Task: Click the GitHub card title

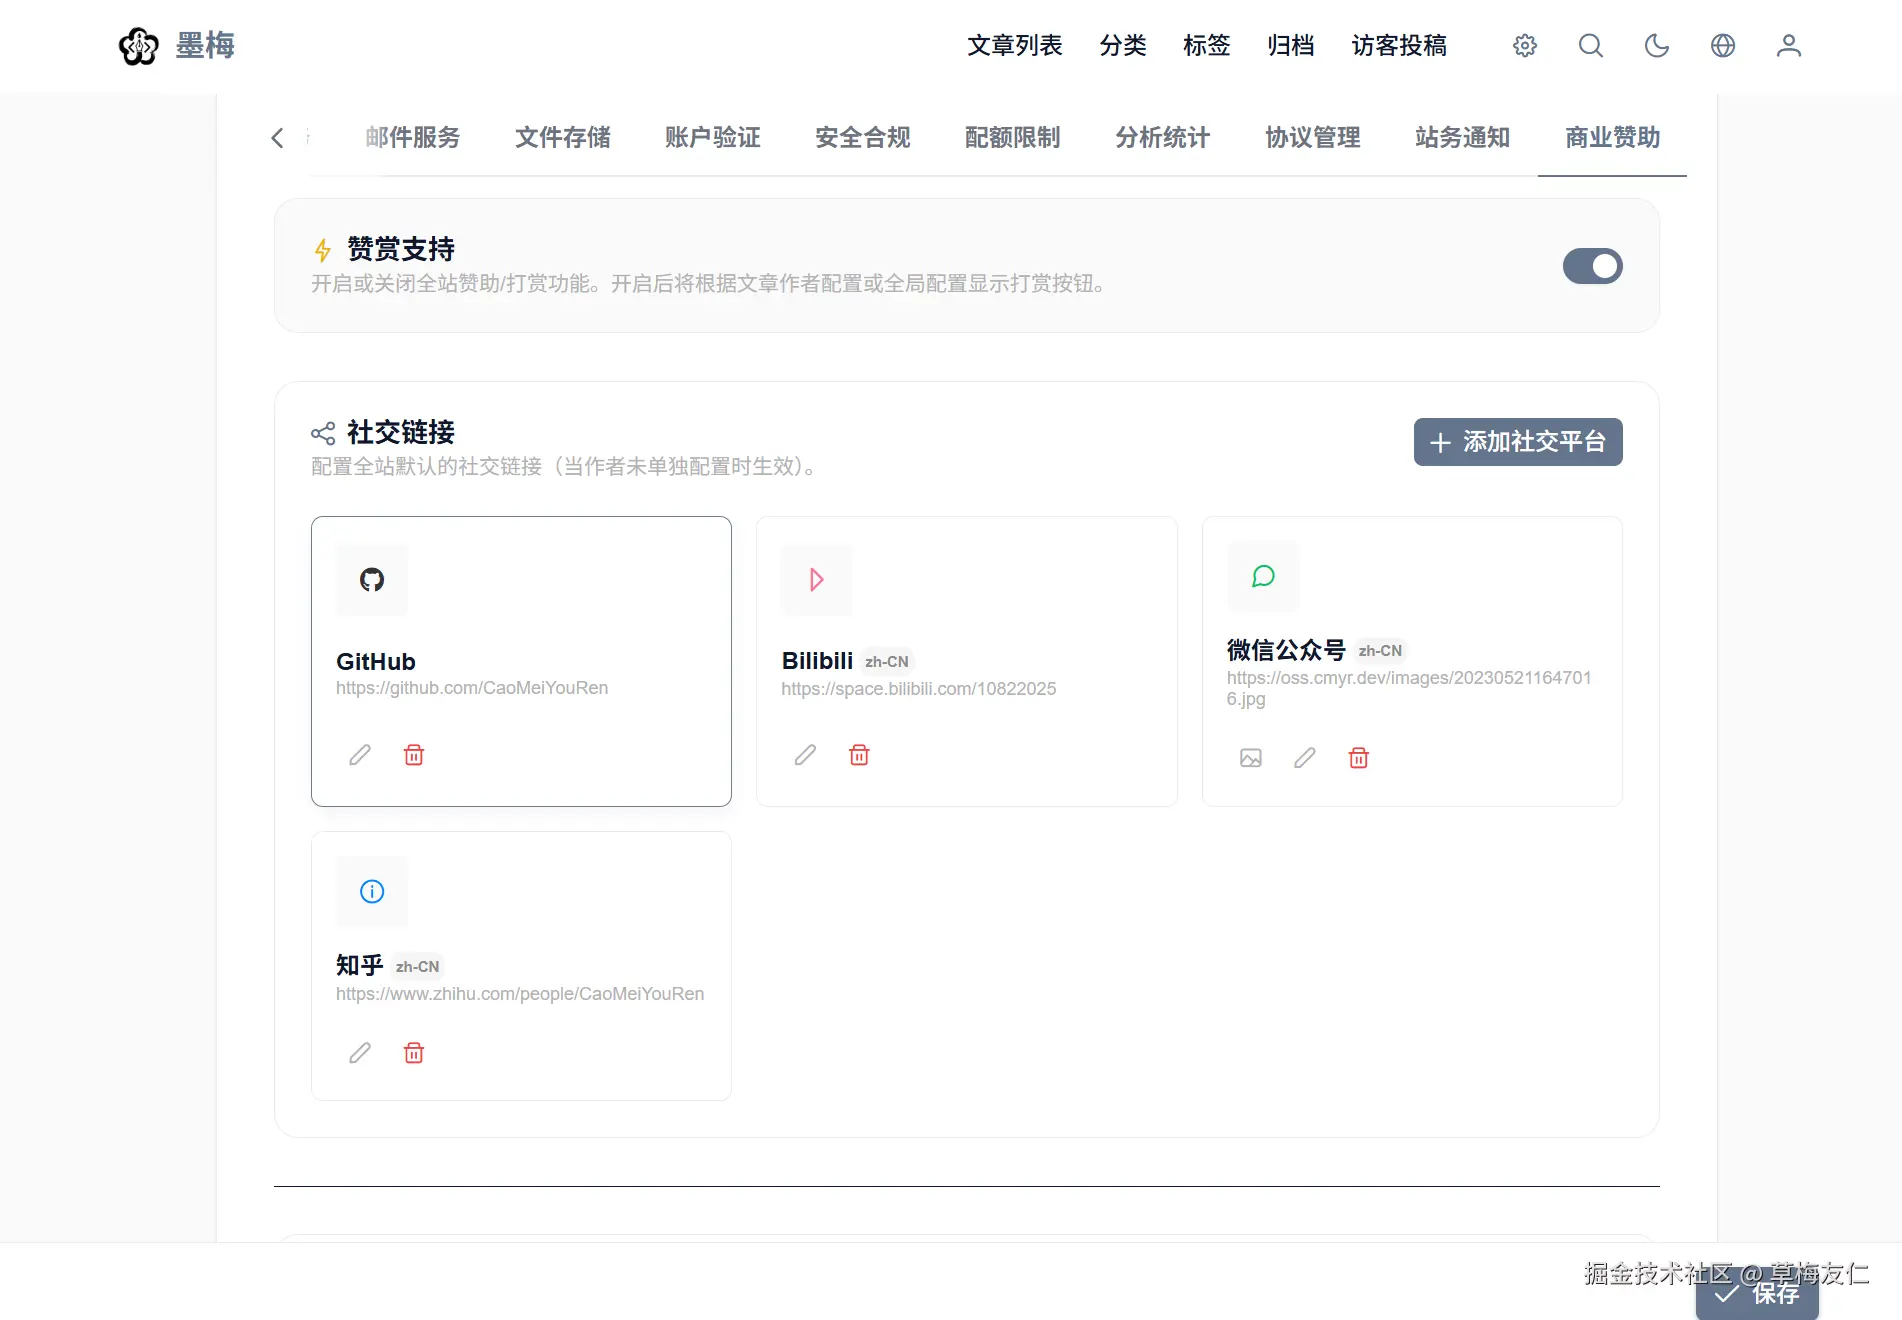Action: [376, 662]
